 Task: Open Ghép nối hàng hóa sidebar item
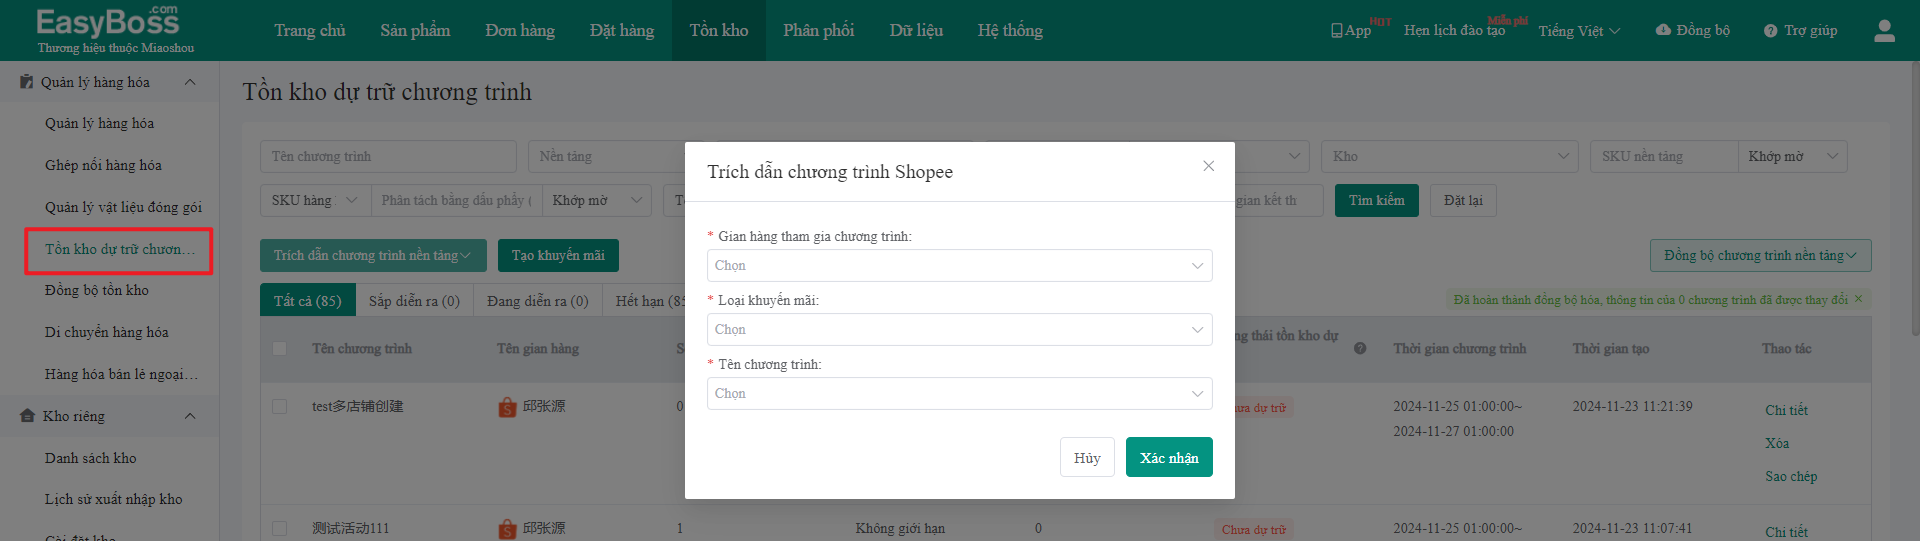pos(103,165)
